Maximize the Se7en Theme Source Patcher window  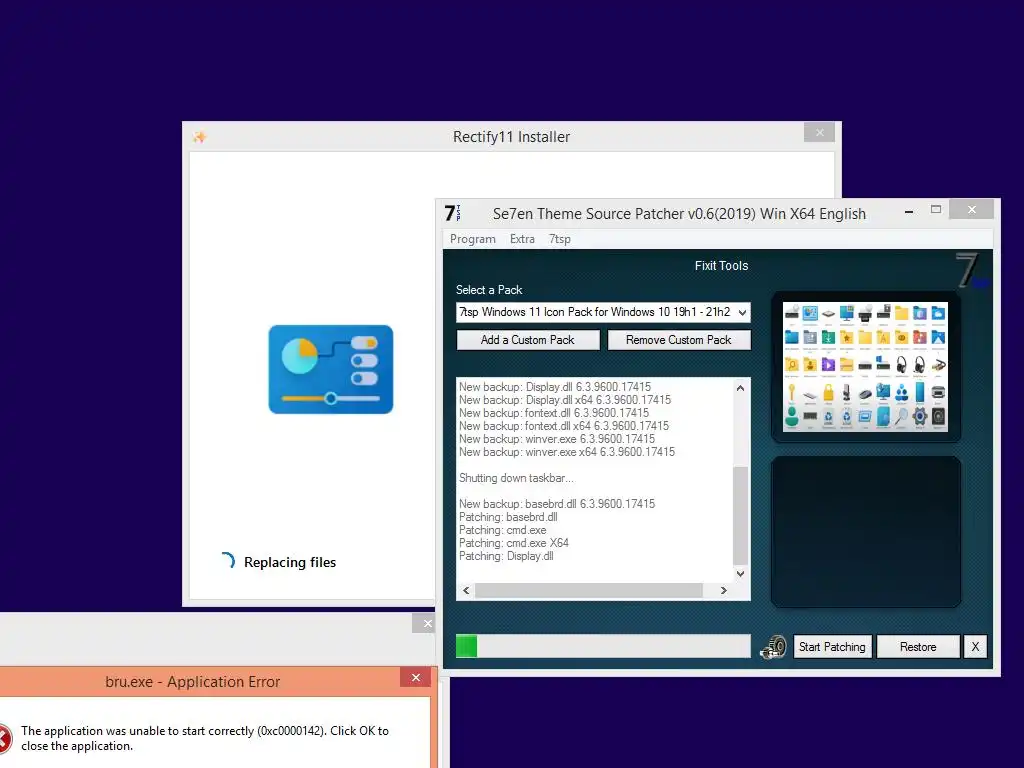(x=936, y=210)
